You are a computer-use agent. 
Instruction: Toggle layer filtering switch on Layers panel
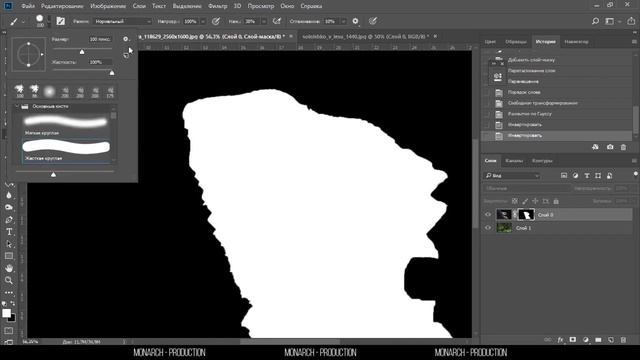coord(635,174)
